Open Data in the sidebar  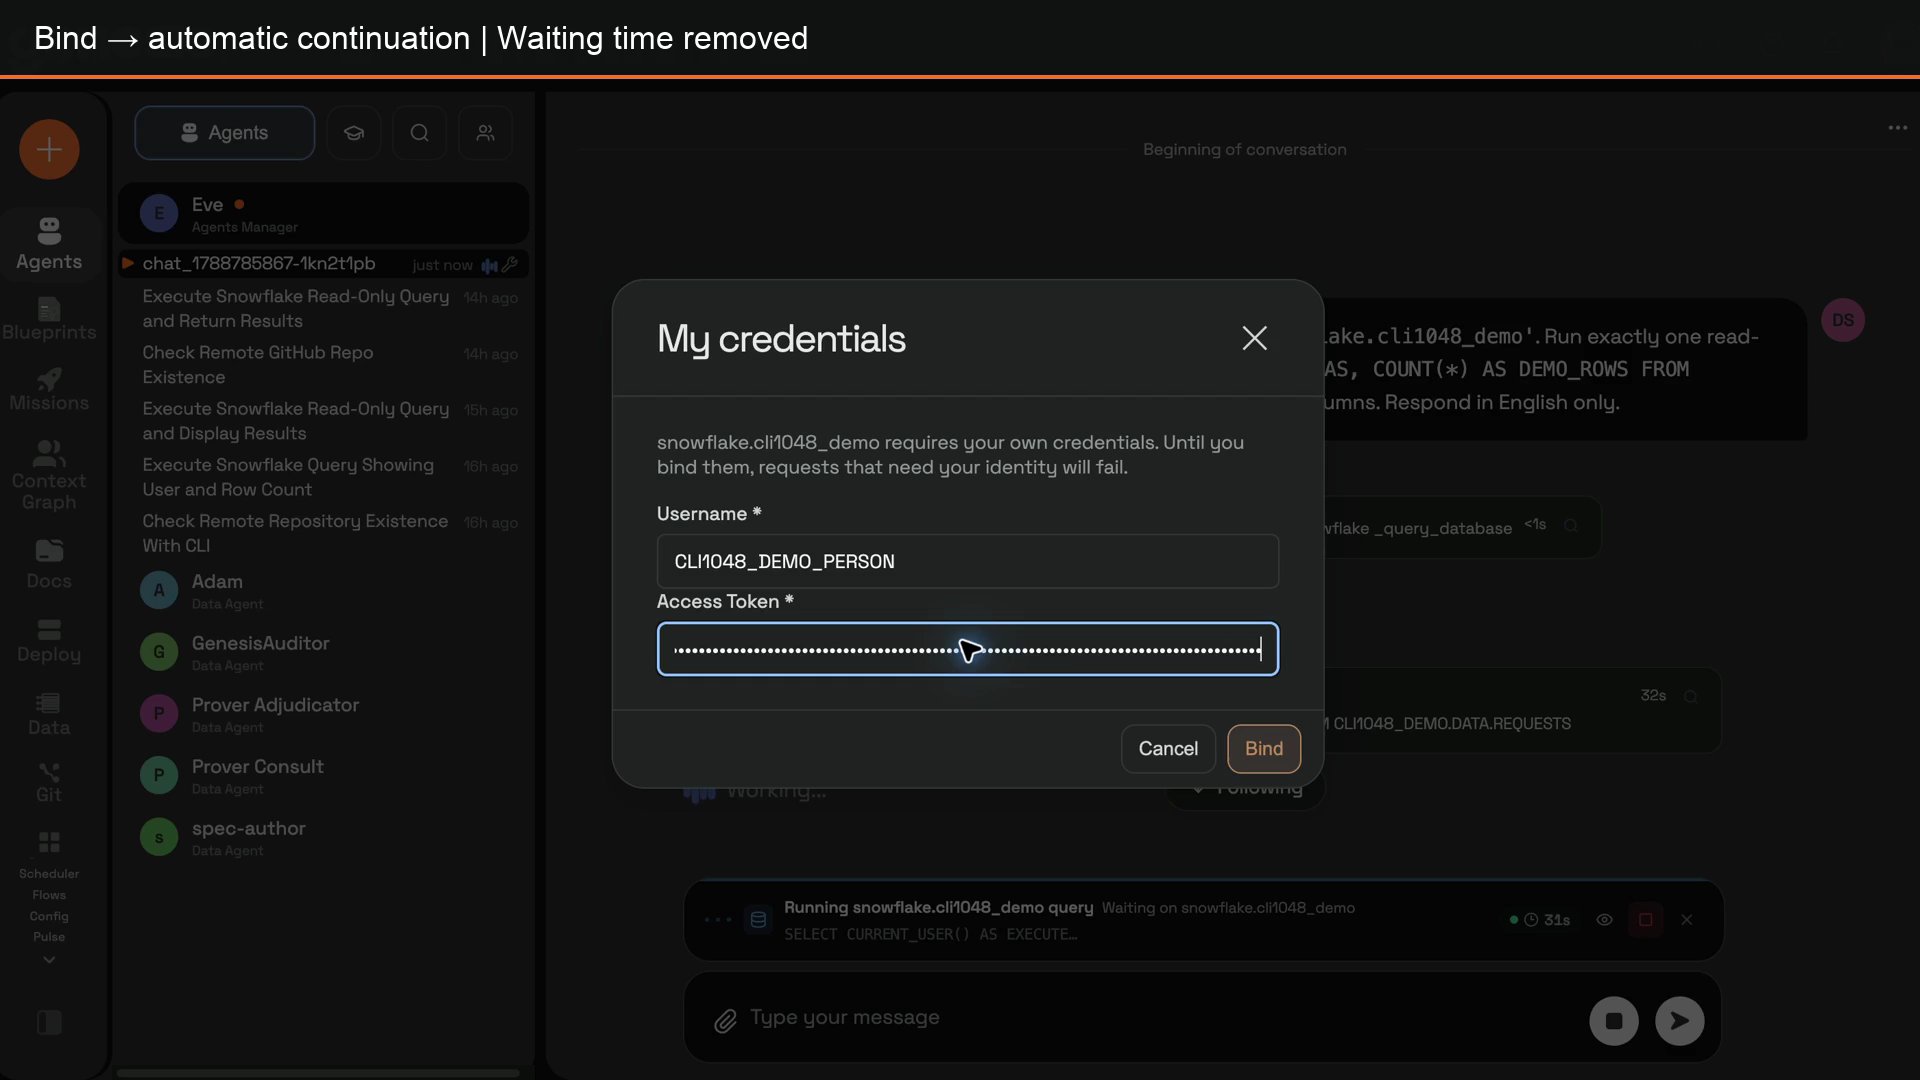point(49,715)
